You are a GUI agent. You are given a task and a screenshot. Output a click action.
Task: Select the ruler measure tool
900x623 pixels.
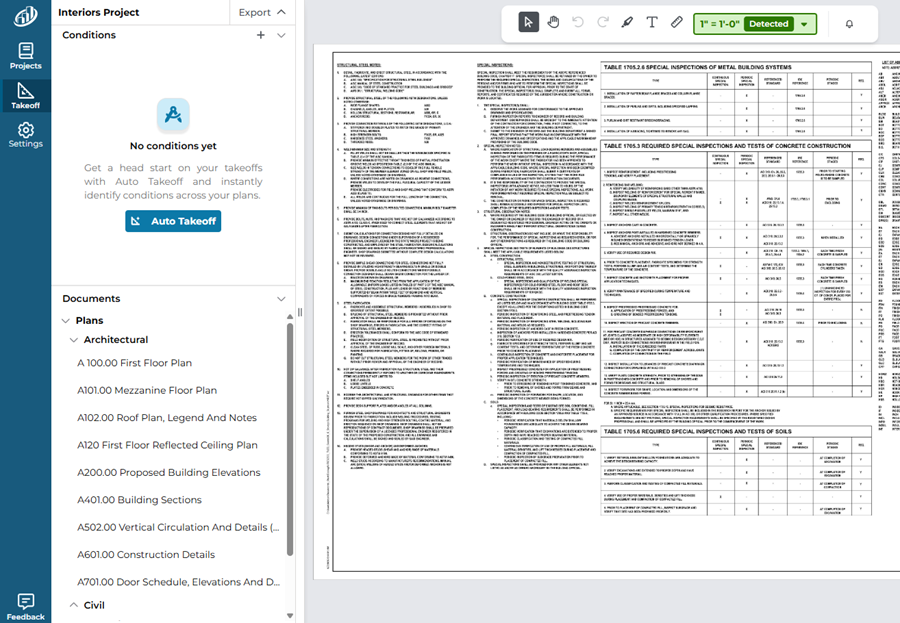coord(677,22)
